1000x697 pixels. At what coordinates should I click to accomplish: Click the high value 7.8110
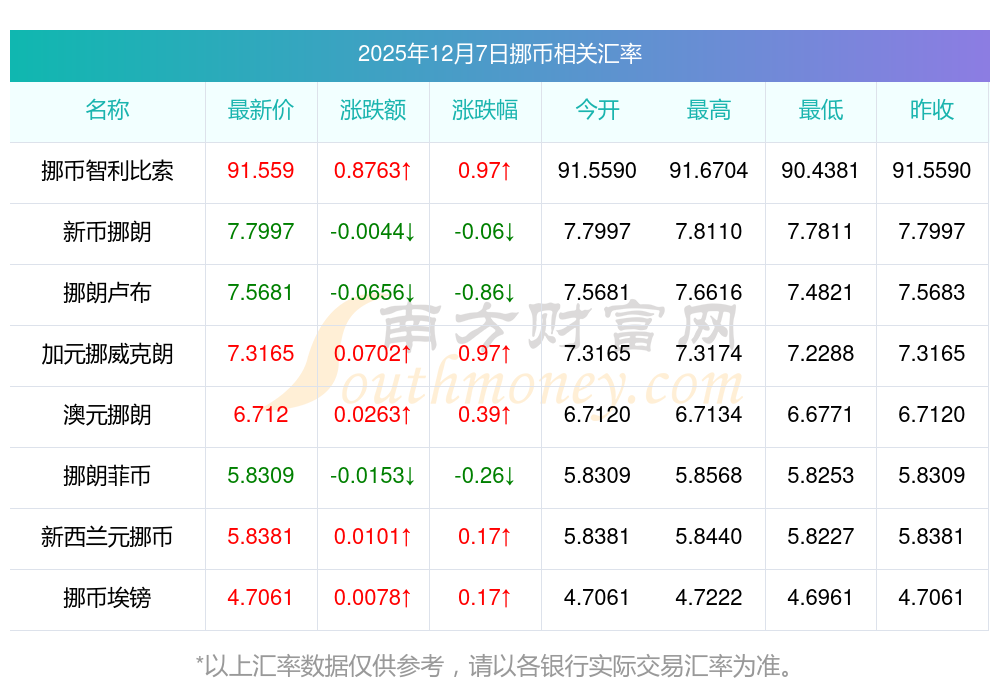click(x=709, y=231)
